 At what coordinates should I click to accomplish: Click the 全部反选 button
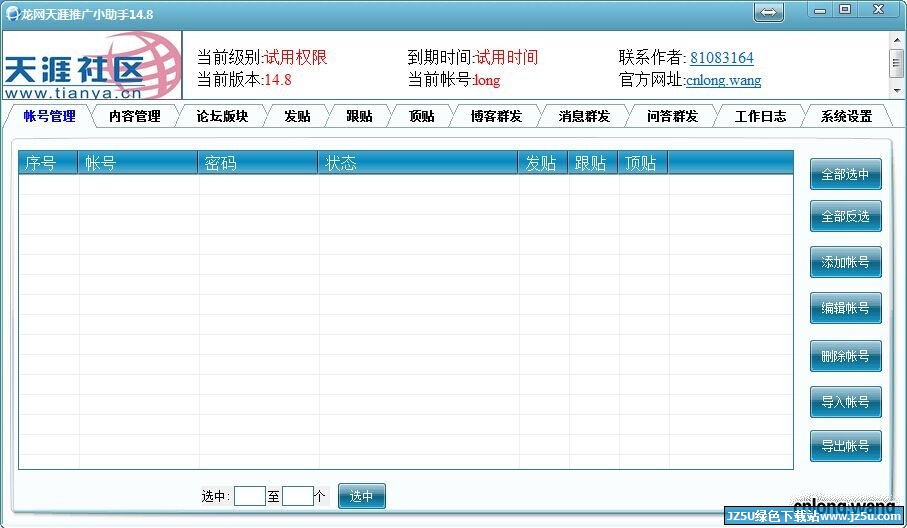[x=846, y=216]
